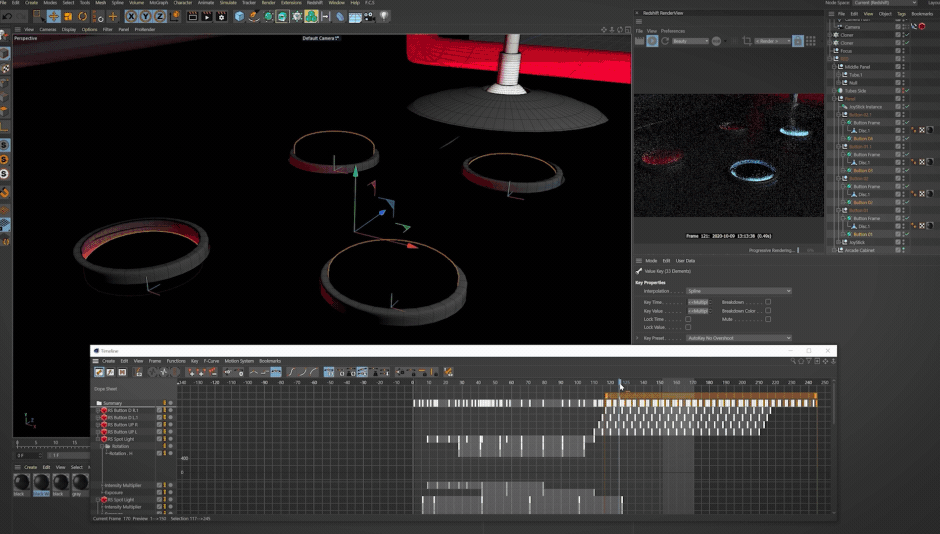Expand RS Button UP R track
Screen dimensions: 940x534
coord(98,424)
